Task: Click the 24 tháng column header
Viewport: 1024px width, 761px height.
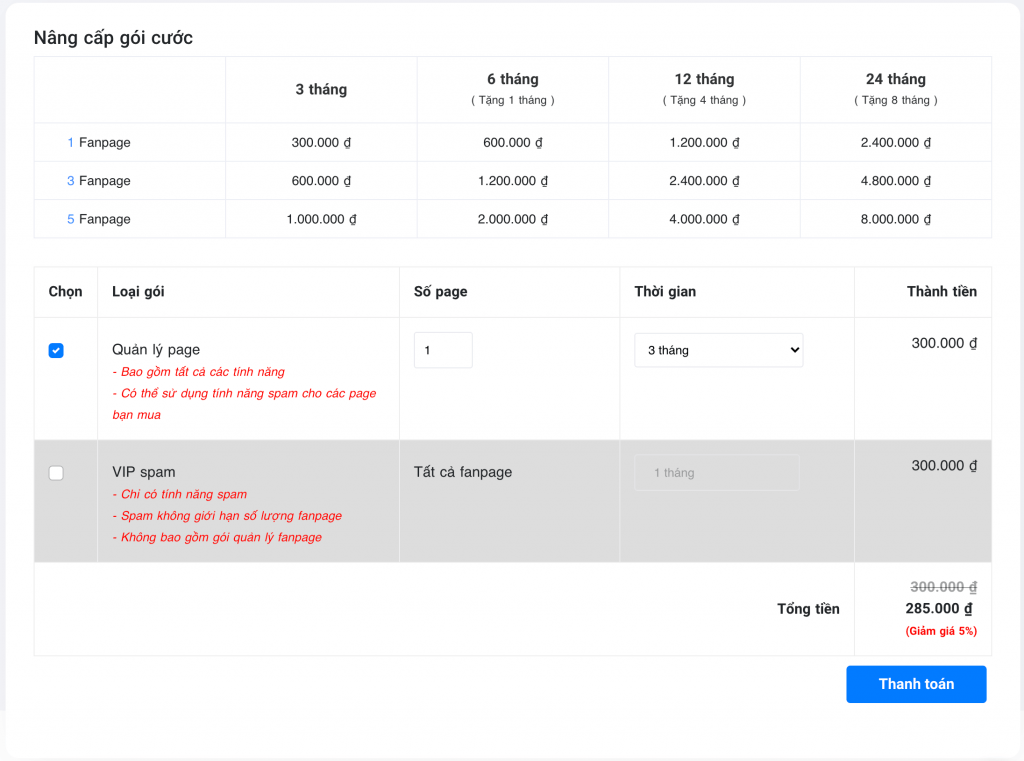Action: pos(895,79)
